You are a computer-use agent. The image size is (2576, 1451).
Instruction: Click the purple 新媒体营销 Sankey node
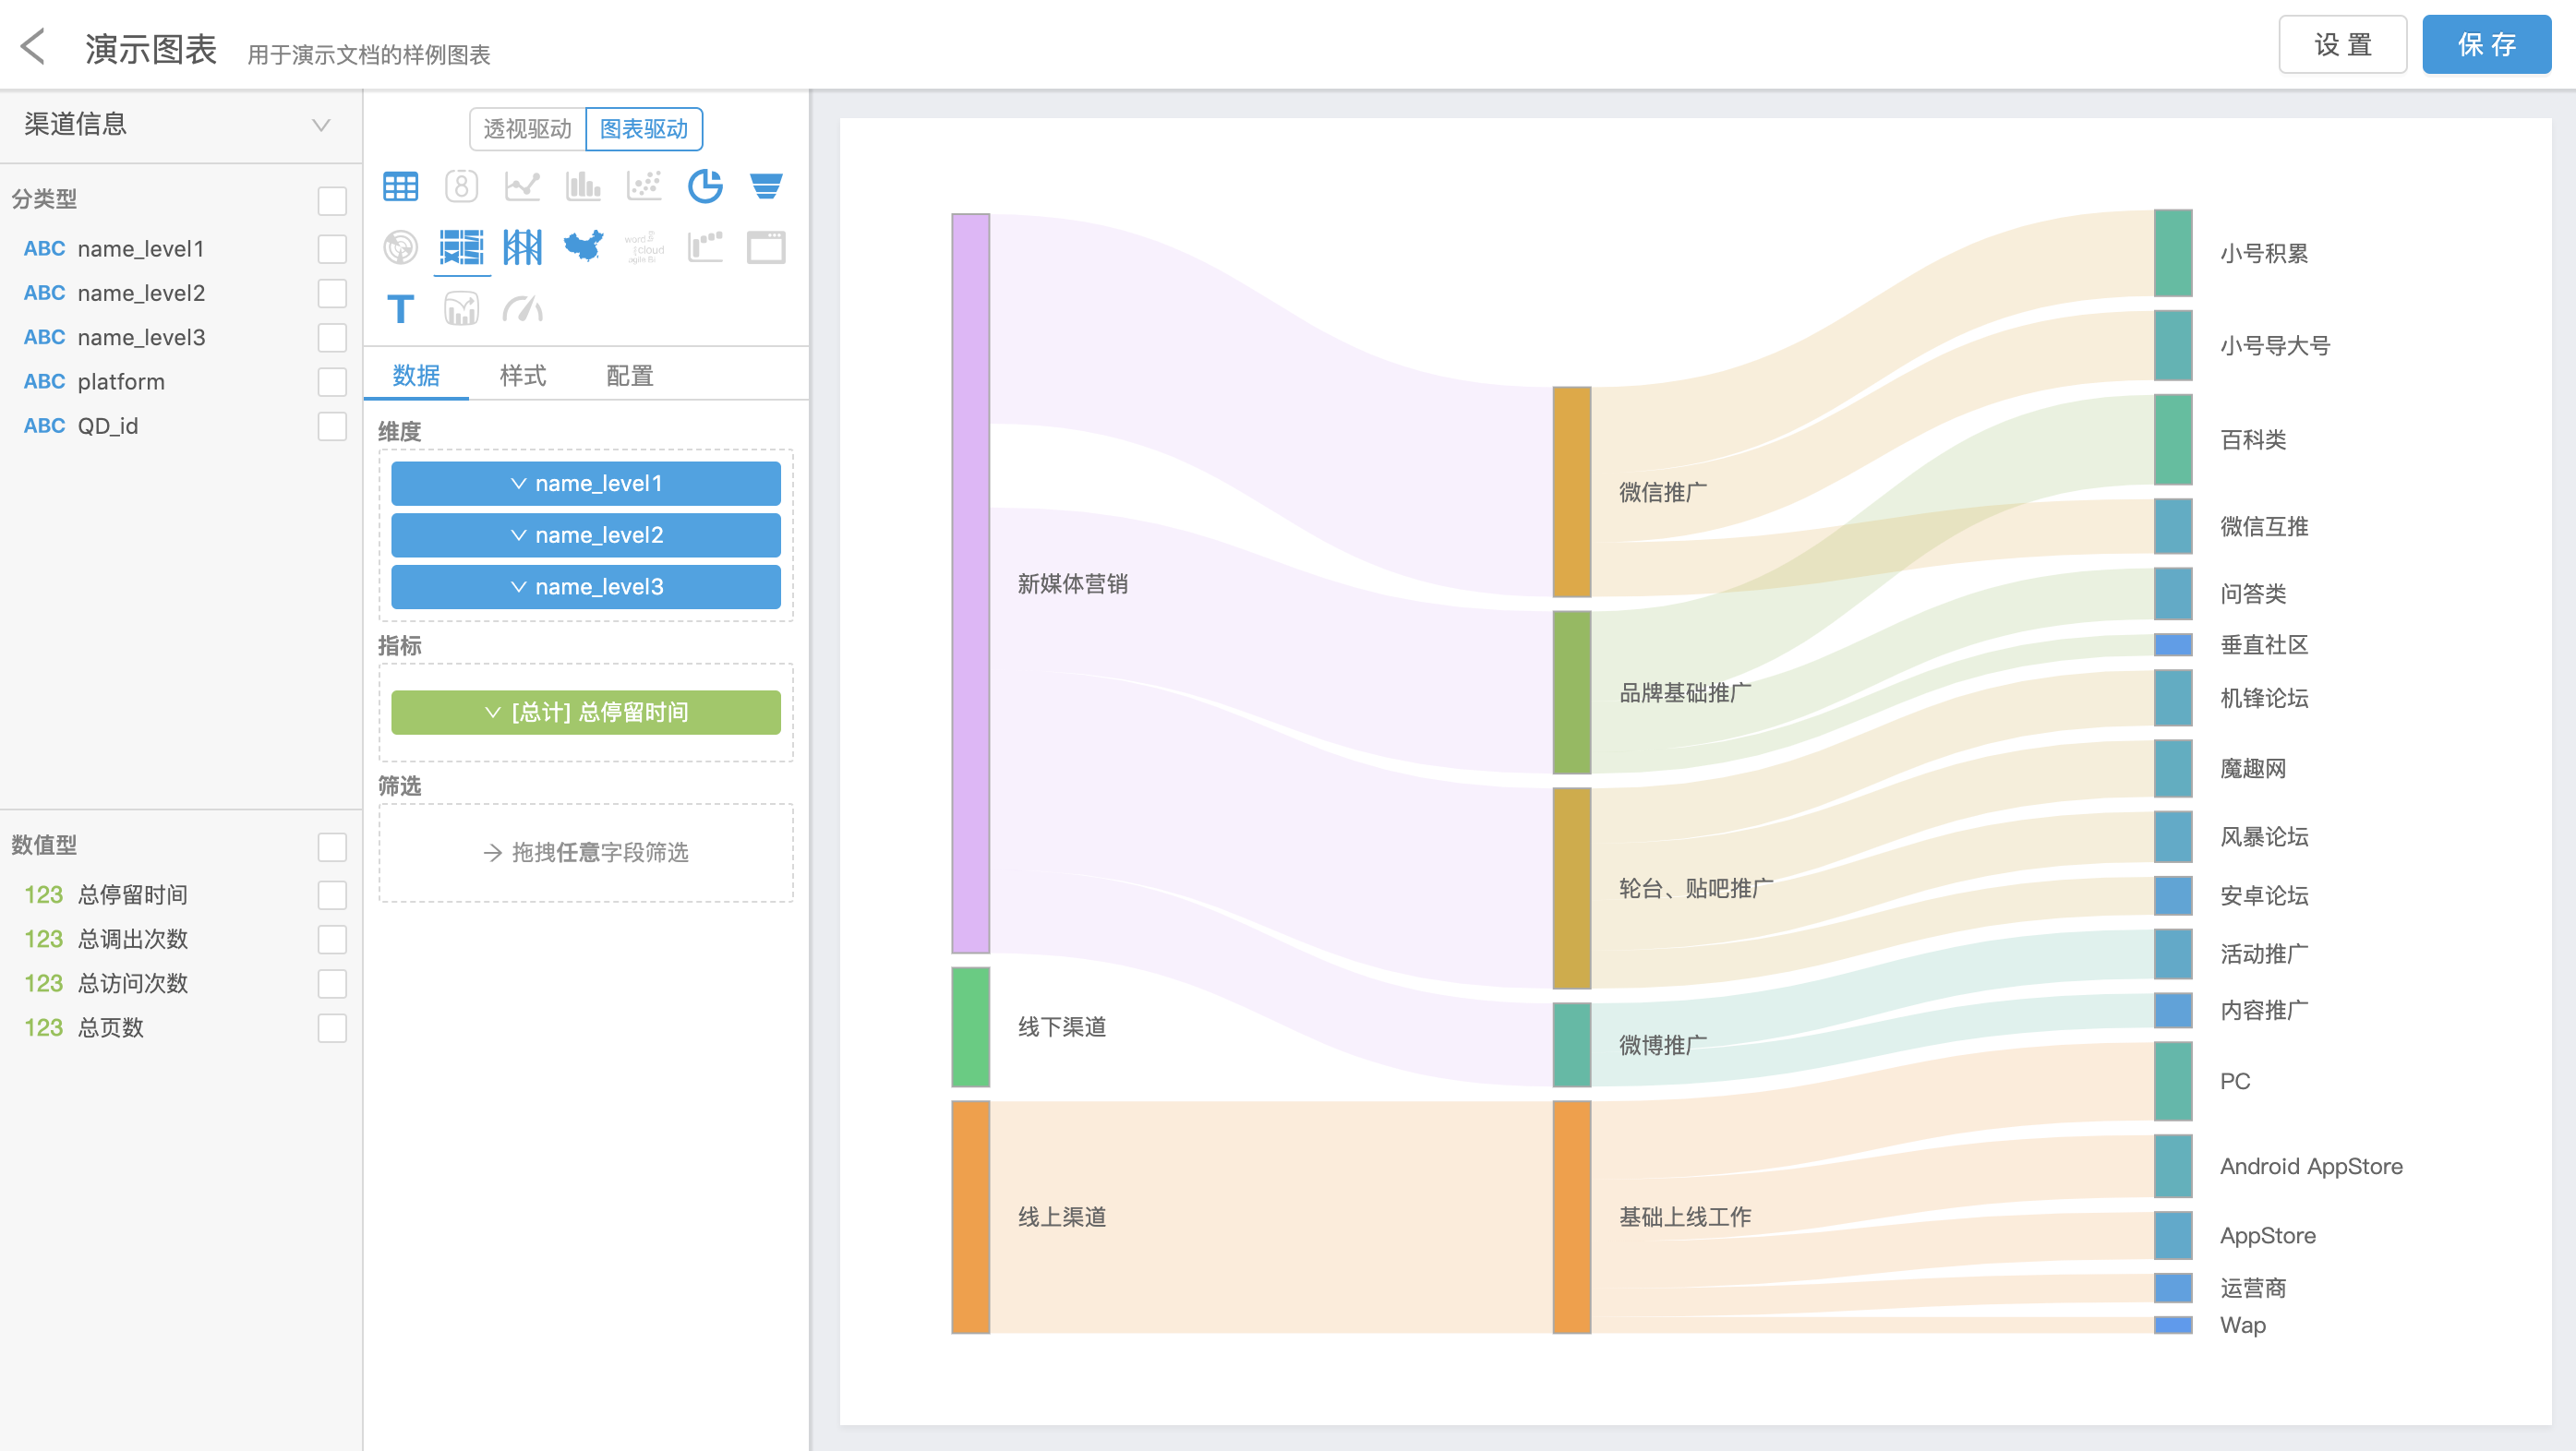[970, 583]
